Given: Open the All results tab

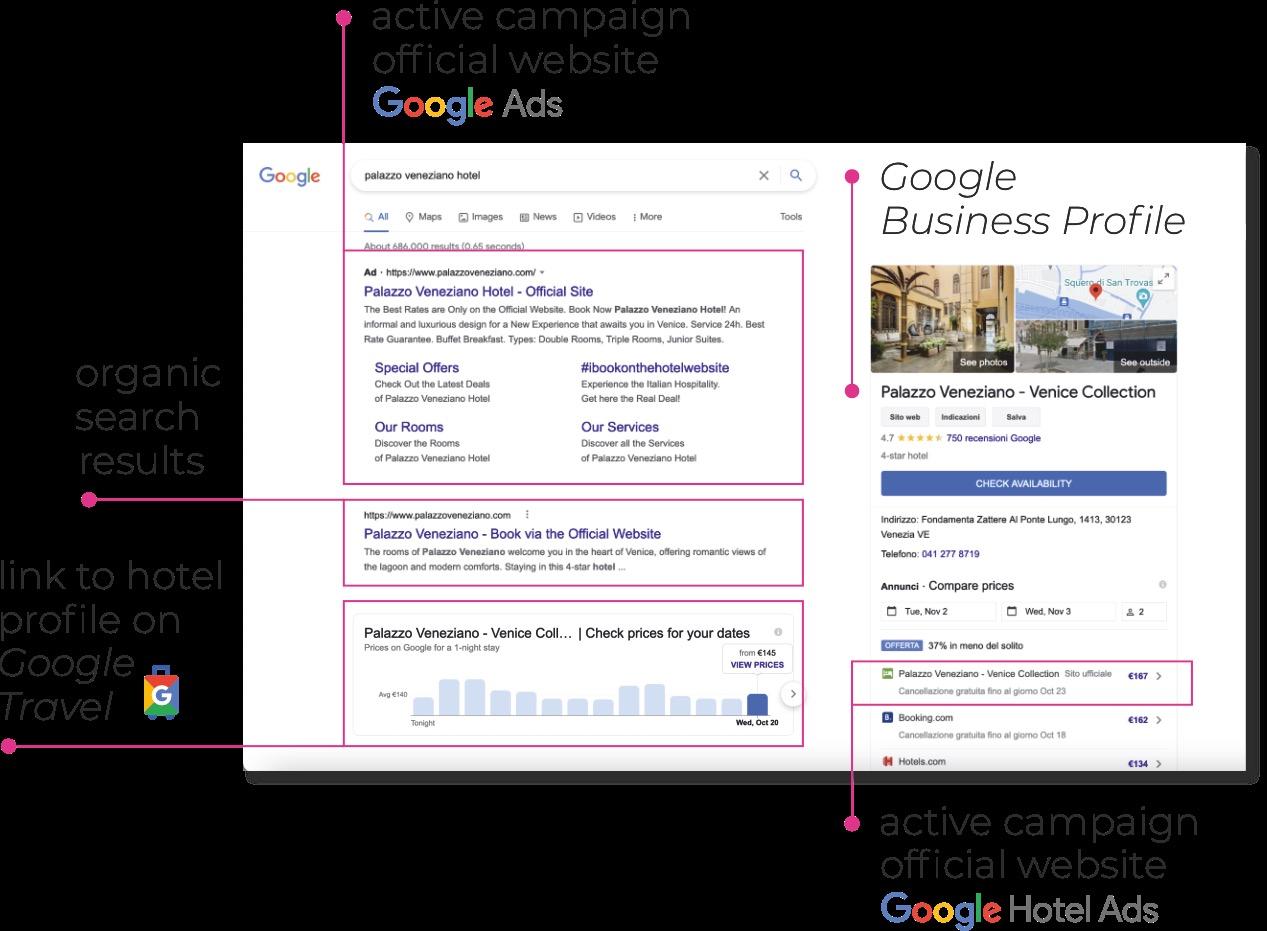Looking at the screenshot, I should (x=377, y=217).
